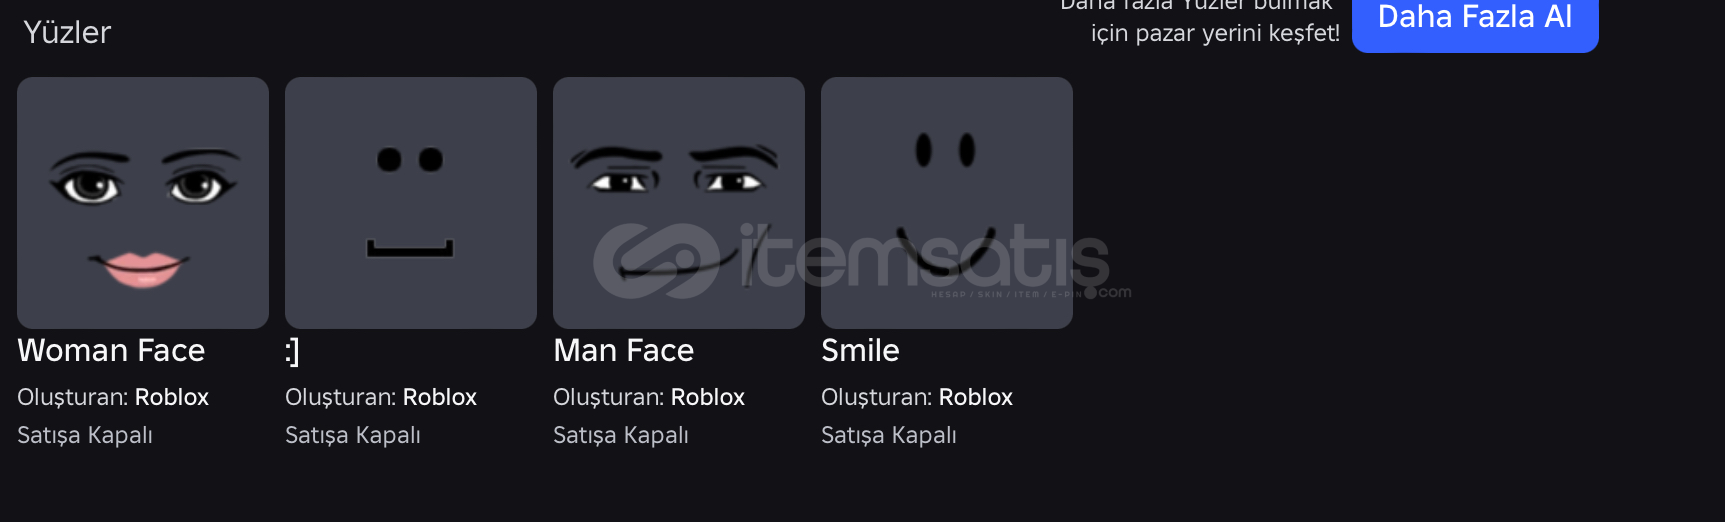Visit Roblox creator link under Man Face
This screenshot has height=522, width=1725.
pyautogui.click(x=708, y=397)
